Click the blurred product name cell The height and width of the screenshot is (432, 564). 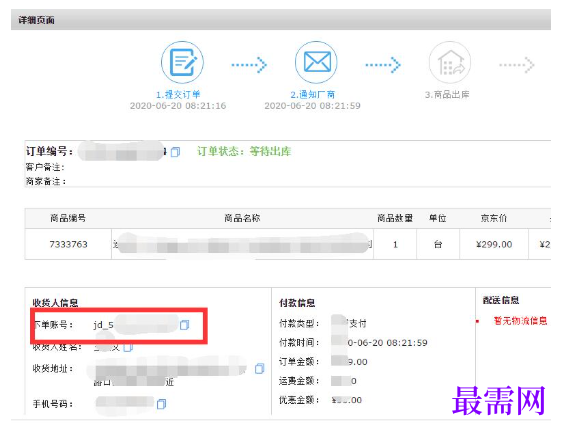coord(242,244)
